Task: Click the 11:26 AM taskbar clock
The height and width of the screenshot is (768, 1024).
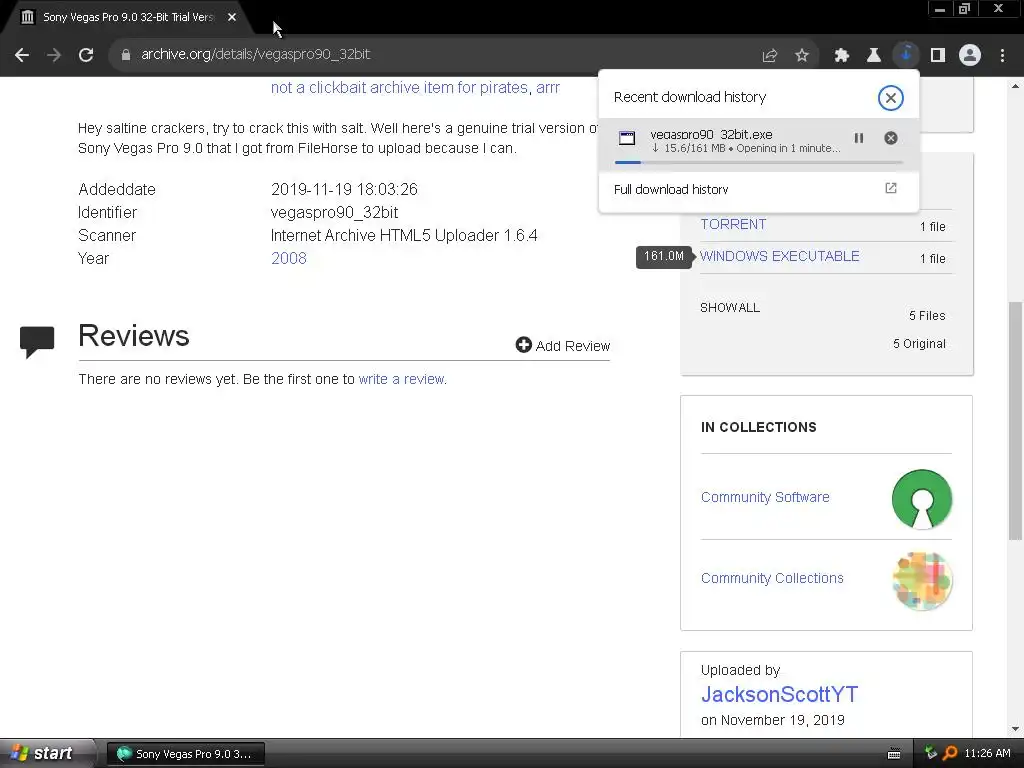Action: [987, 753]
